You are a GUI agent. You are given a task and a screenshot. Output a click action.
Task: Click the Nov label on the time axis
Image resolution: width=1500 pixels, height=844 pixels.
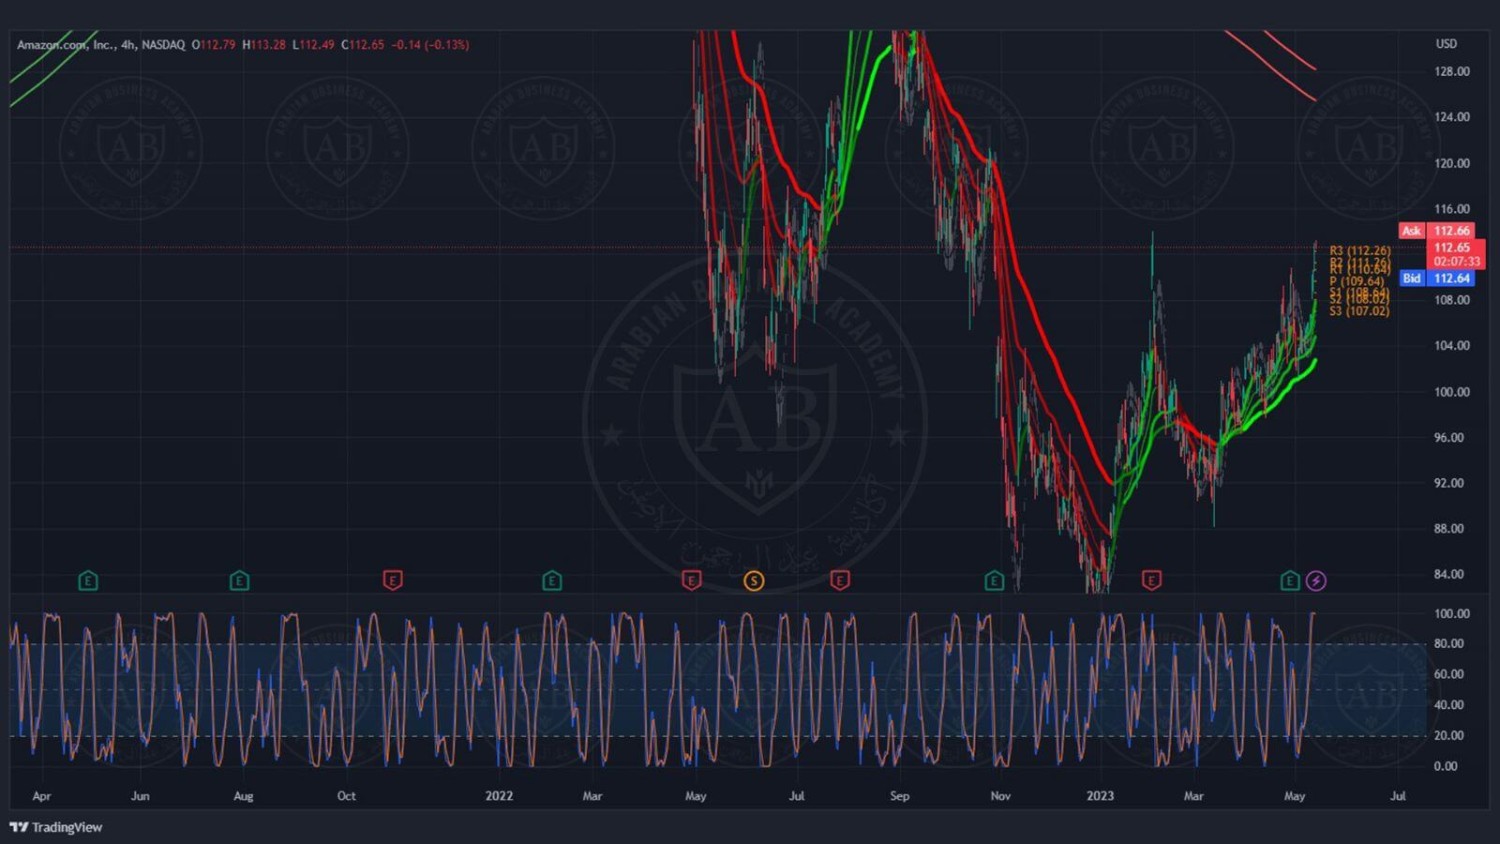tap(1000, 796)
